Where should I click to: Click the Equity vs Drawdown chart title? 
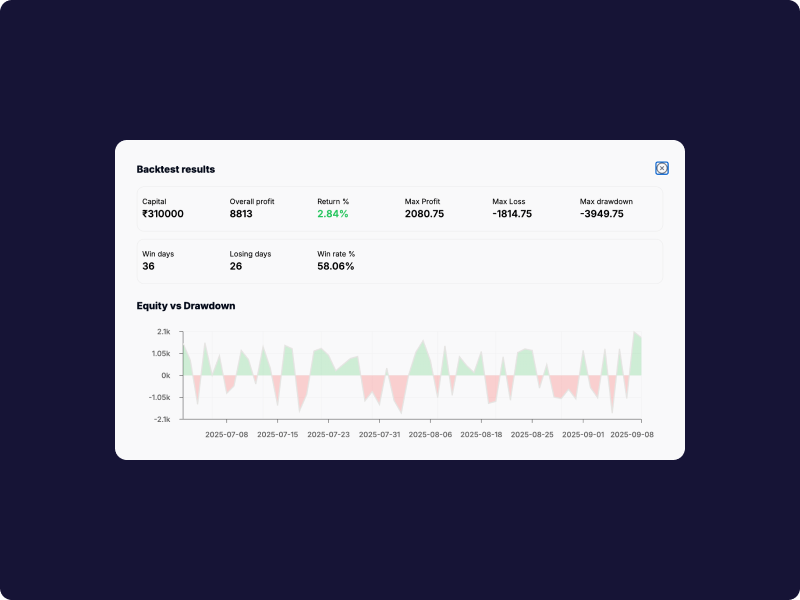[186, 306]
